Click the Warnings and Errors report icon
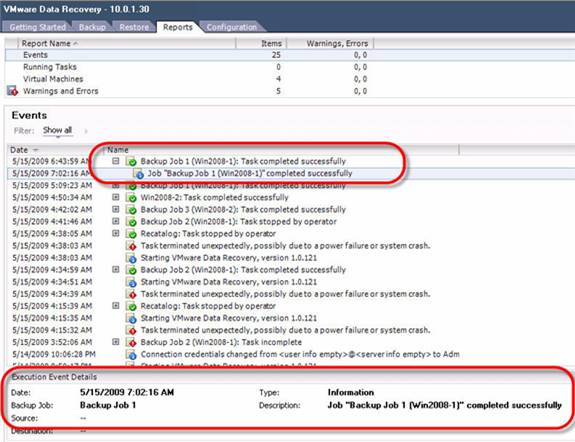 12,91
